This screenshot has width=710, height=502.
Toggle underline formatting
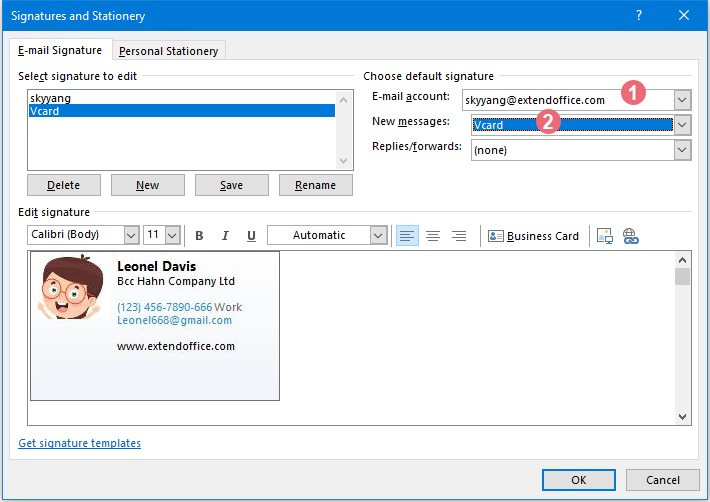coord(251,235)
